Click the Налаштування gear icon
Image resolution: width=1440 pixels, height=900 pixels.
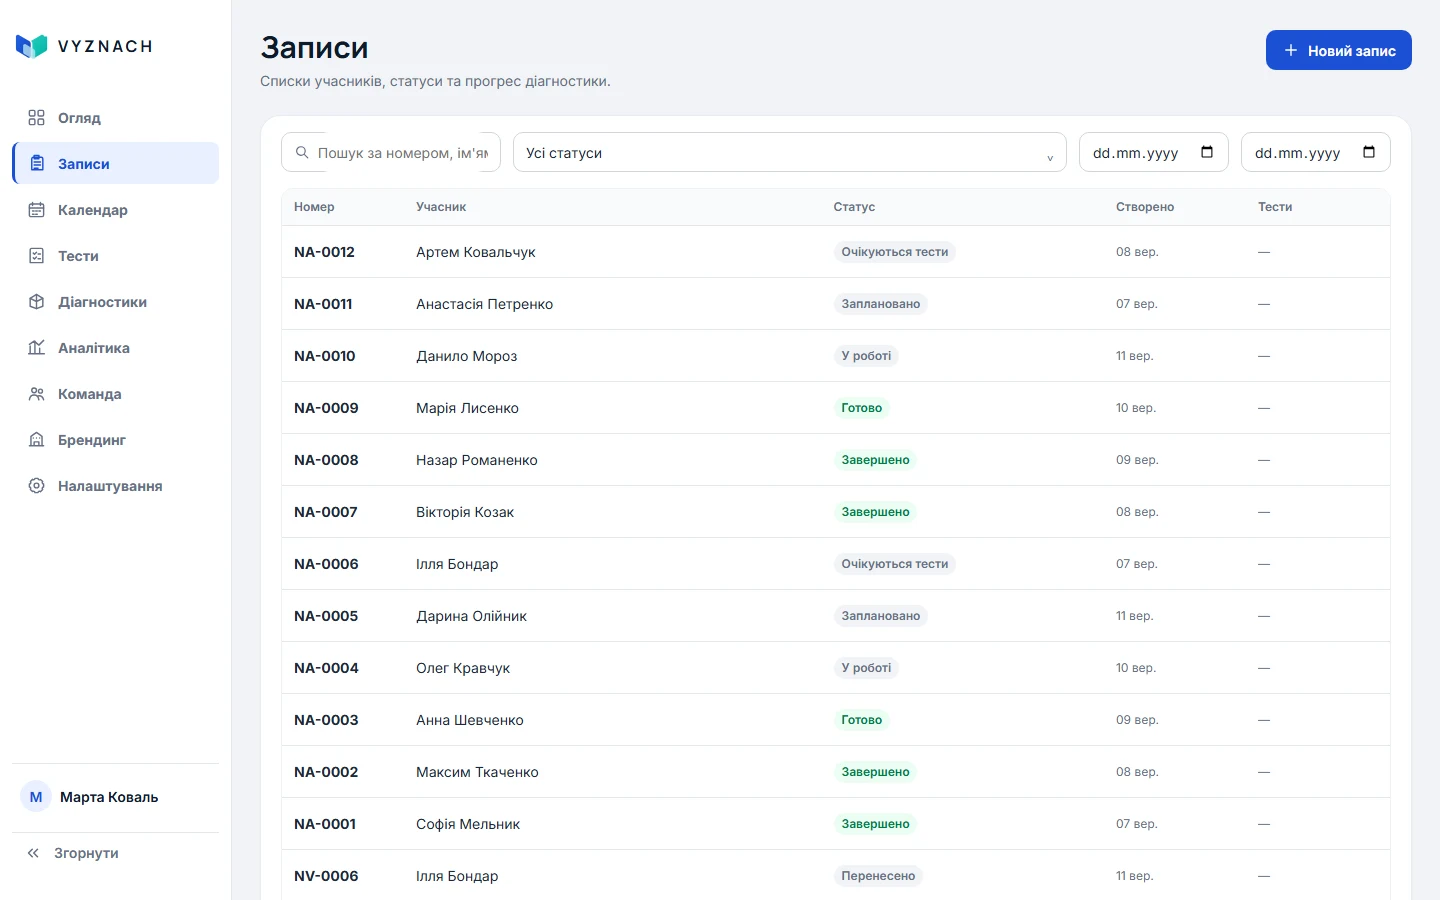click(x=37, y=486)
